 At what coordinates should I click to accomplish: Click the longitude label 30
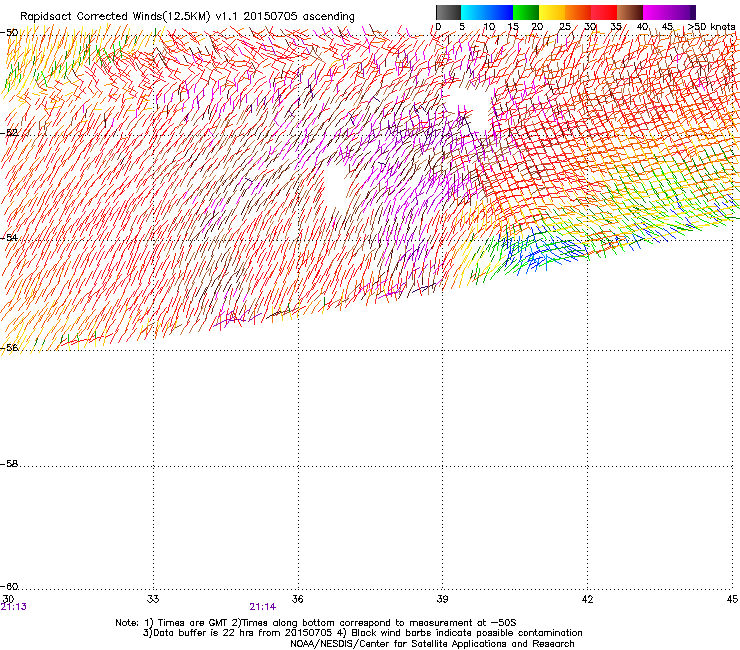click(8, 599)
